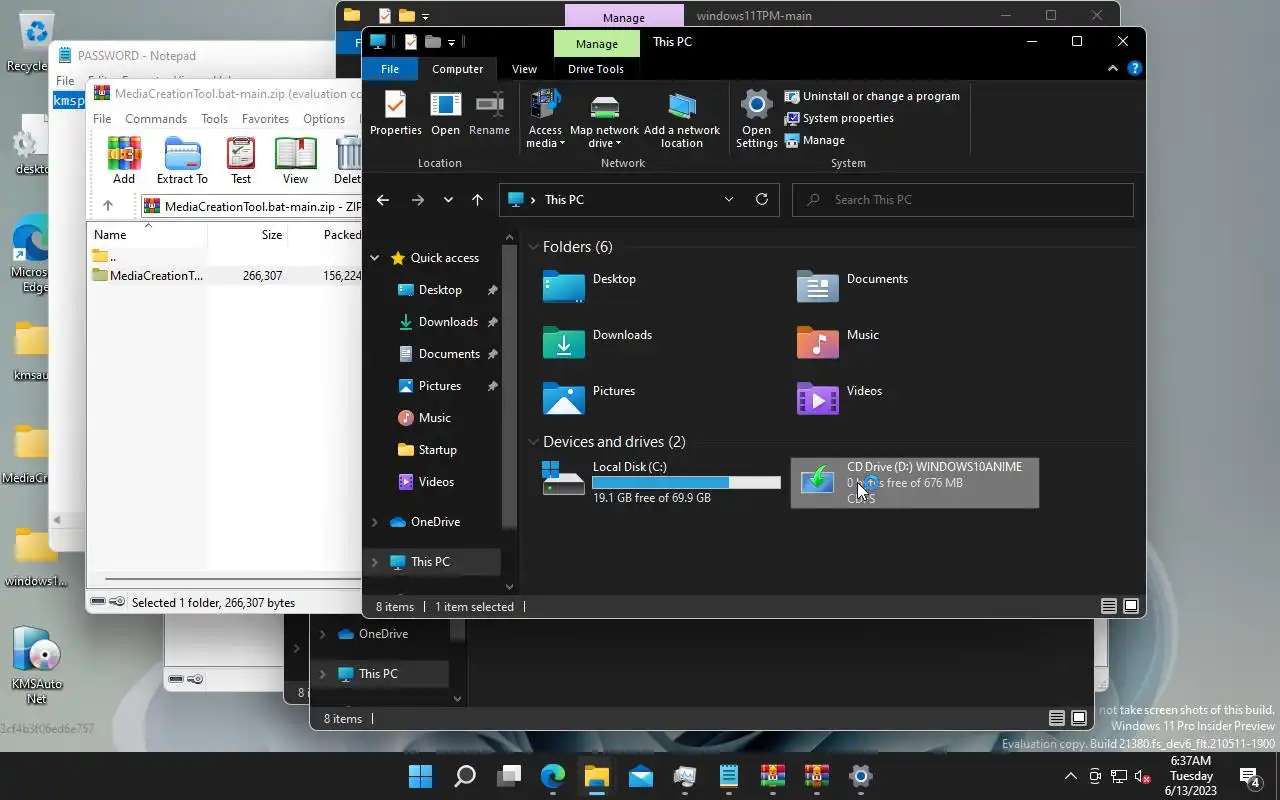Select Documents in navigation pane
Image resolution: width=1280 pixels, height=800 pixels.
(x=449, y=354)
